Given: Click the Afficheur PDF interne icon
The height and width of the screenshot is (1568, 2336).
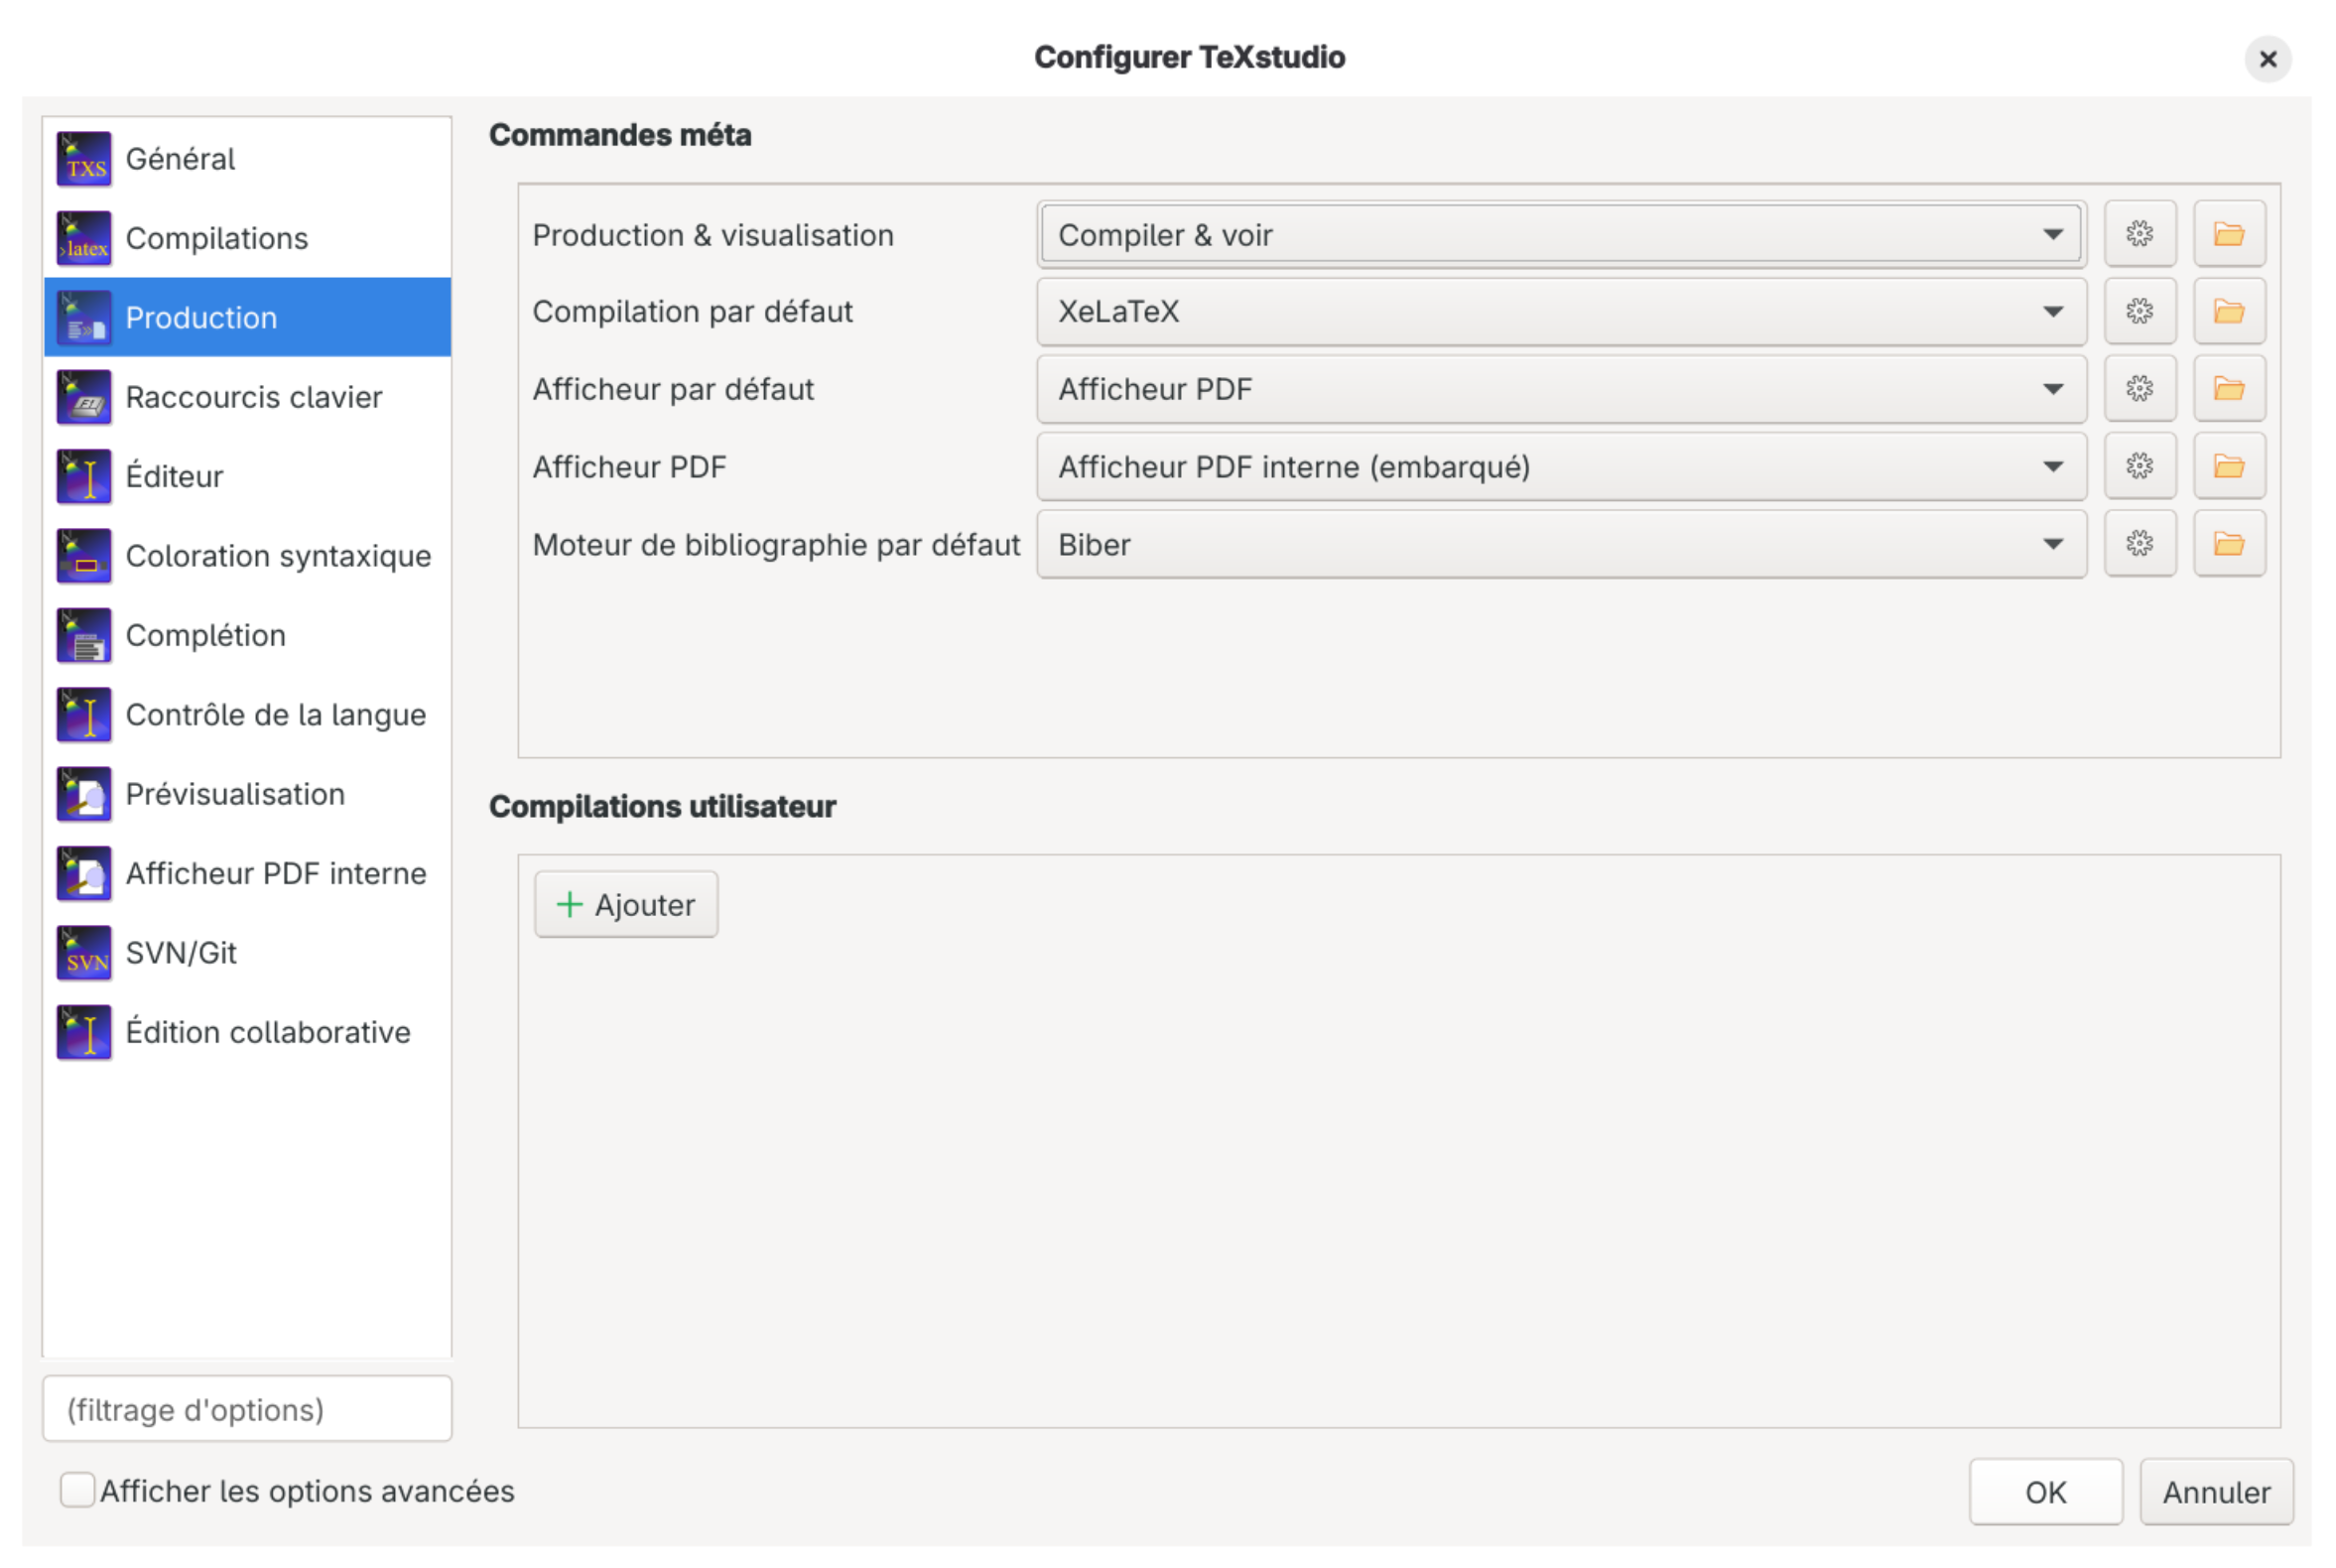Looking at the screenshot, I should [84, 873].
